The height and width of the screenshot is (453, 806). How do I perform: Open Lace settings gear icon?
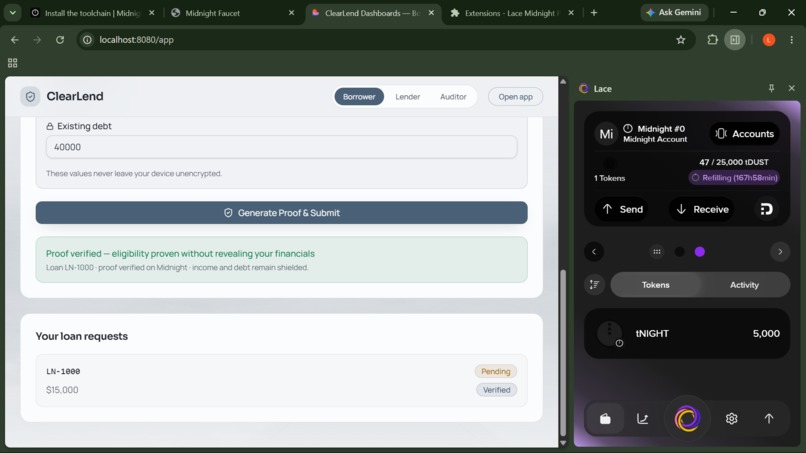(x=731, y=419)
